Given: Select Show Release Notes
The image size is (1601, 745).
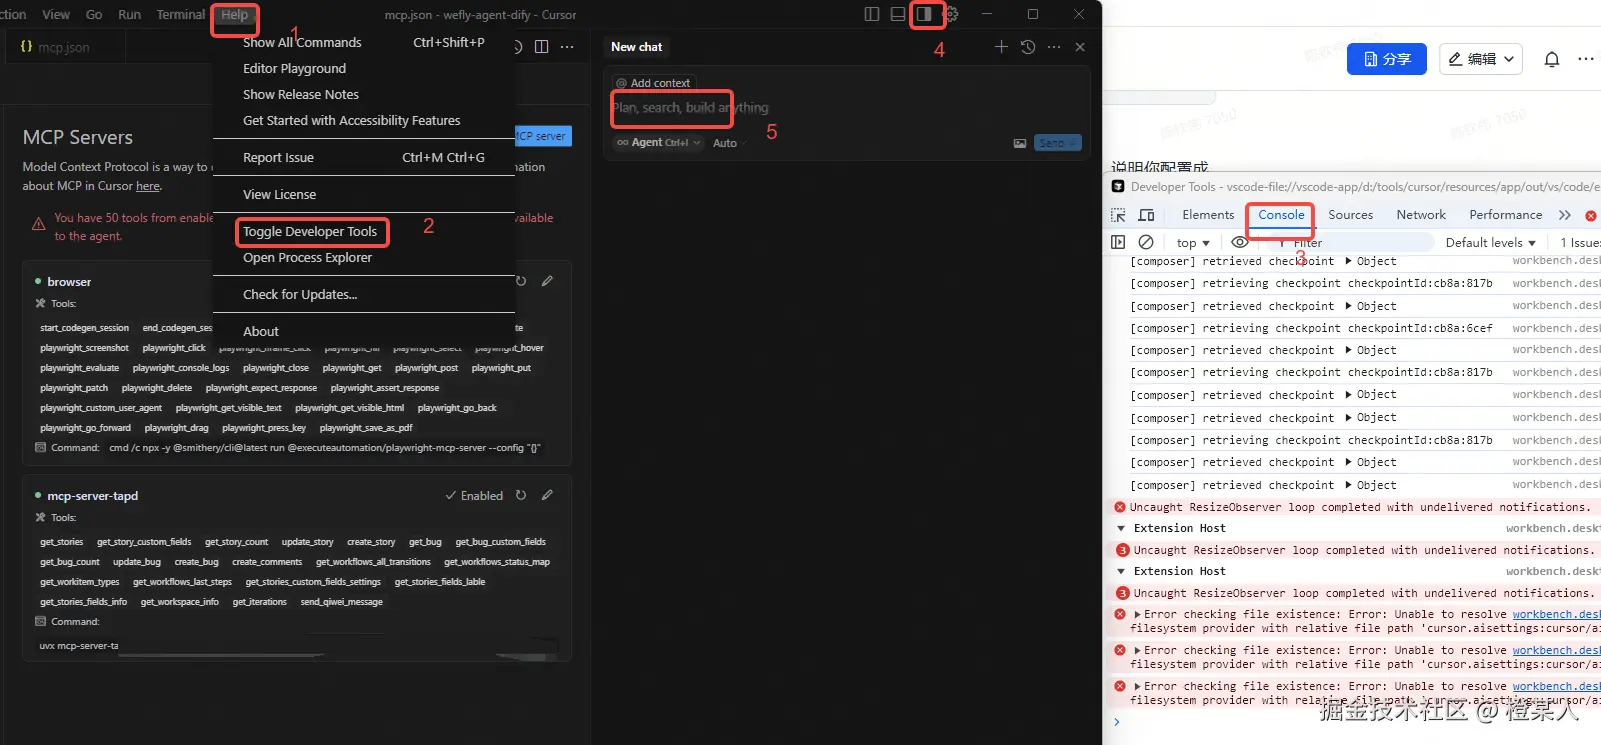Looking at the screenshot, I should (x=364, y=94).
